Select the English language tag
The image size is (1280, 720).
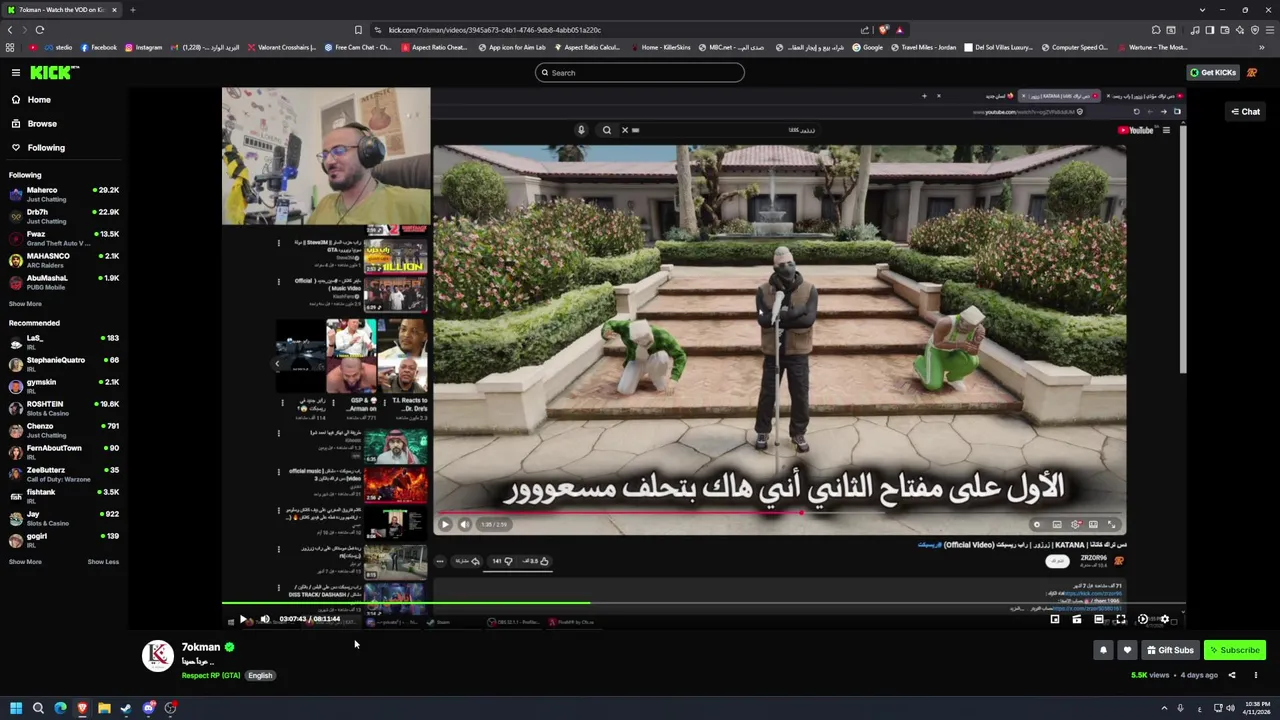[x=260, y=676]
